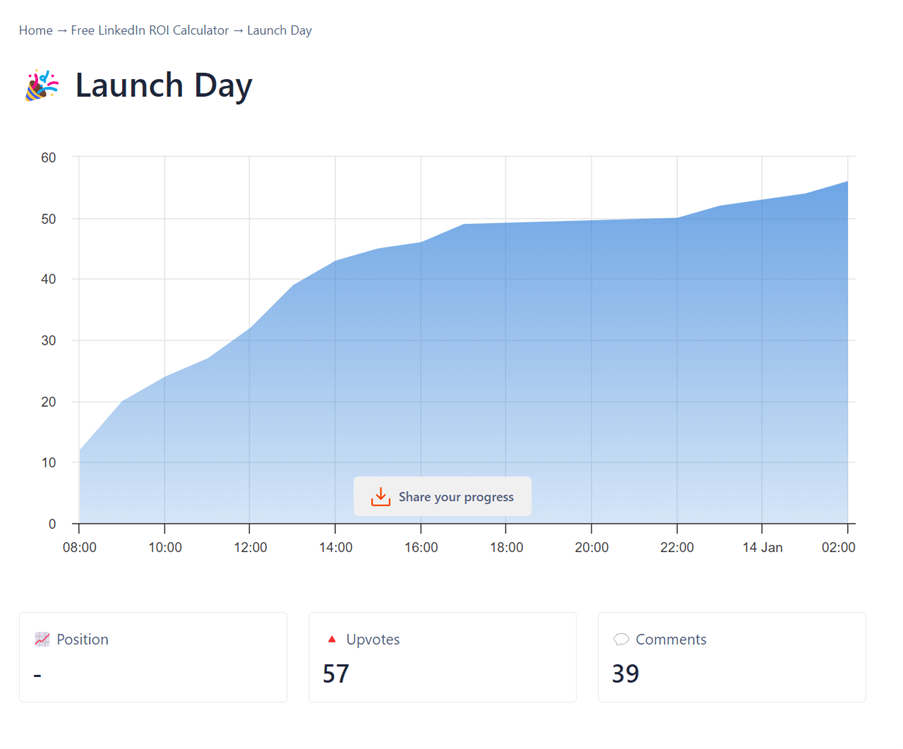Click the Upvotes card label

pyautogui.click(x=373, y=639)
